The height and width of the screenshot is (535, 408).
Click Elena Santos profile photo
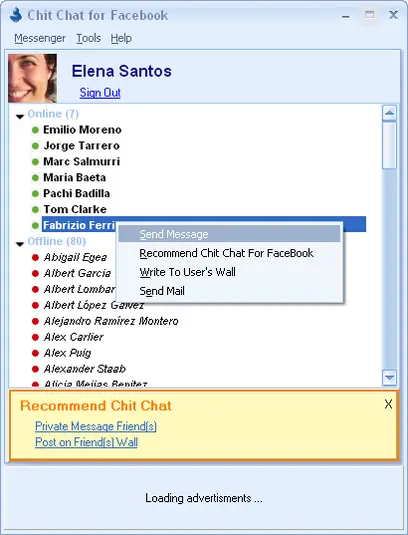[32, 78]
